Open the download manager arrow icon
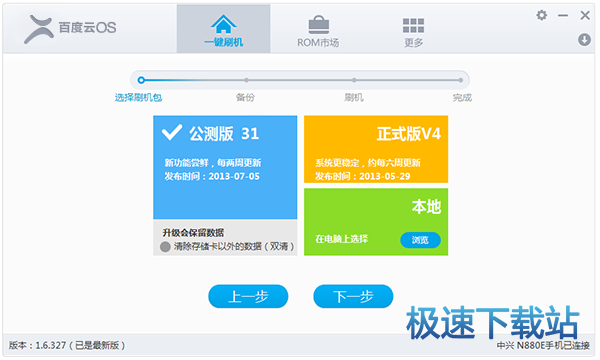 click(x=584, y=39)
